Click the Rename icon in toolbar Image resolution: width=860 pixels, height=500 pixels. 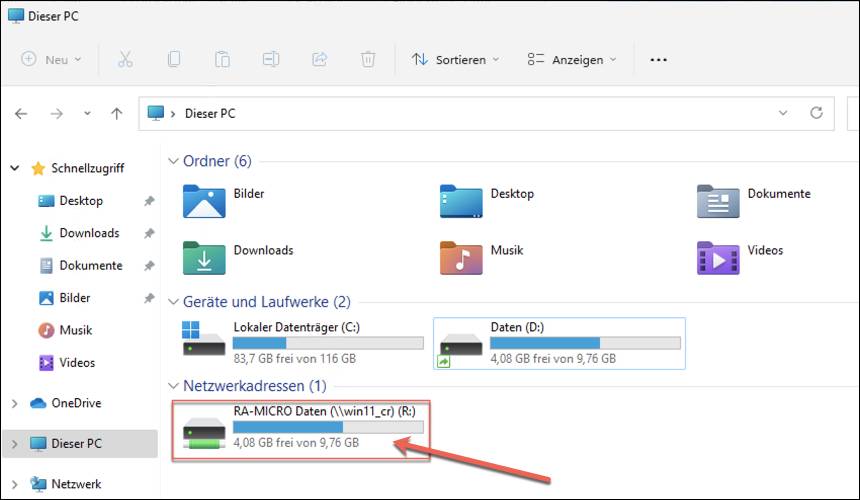[x=271, y=59]
